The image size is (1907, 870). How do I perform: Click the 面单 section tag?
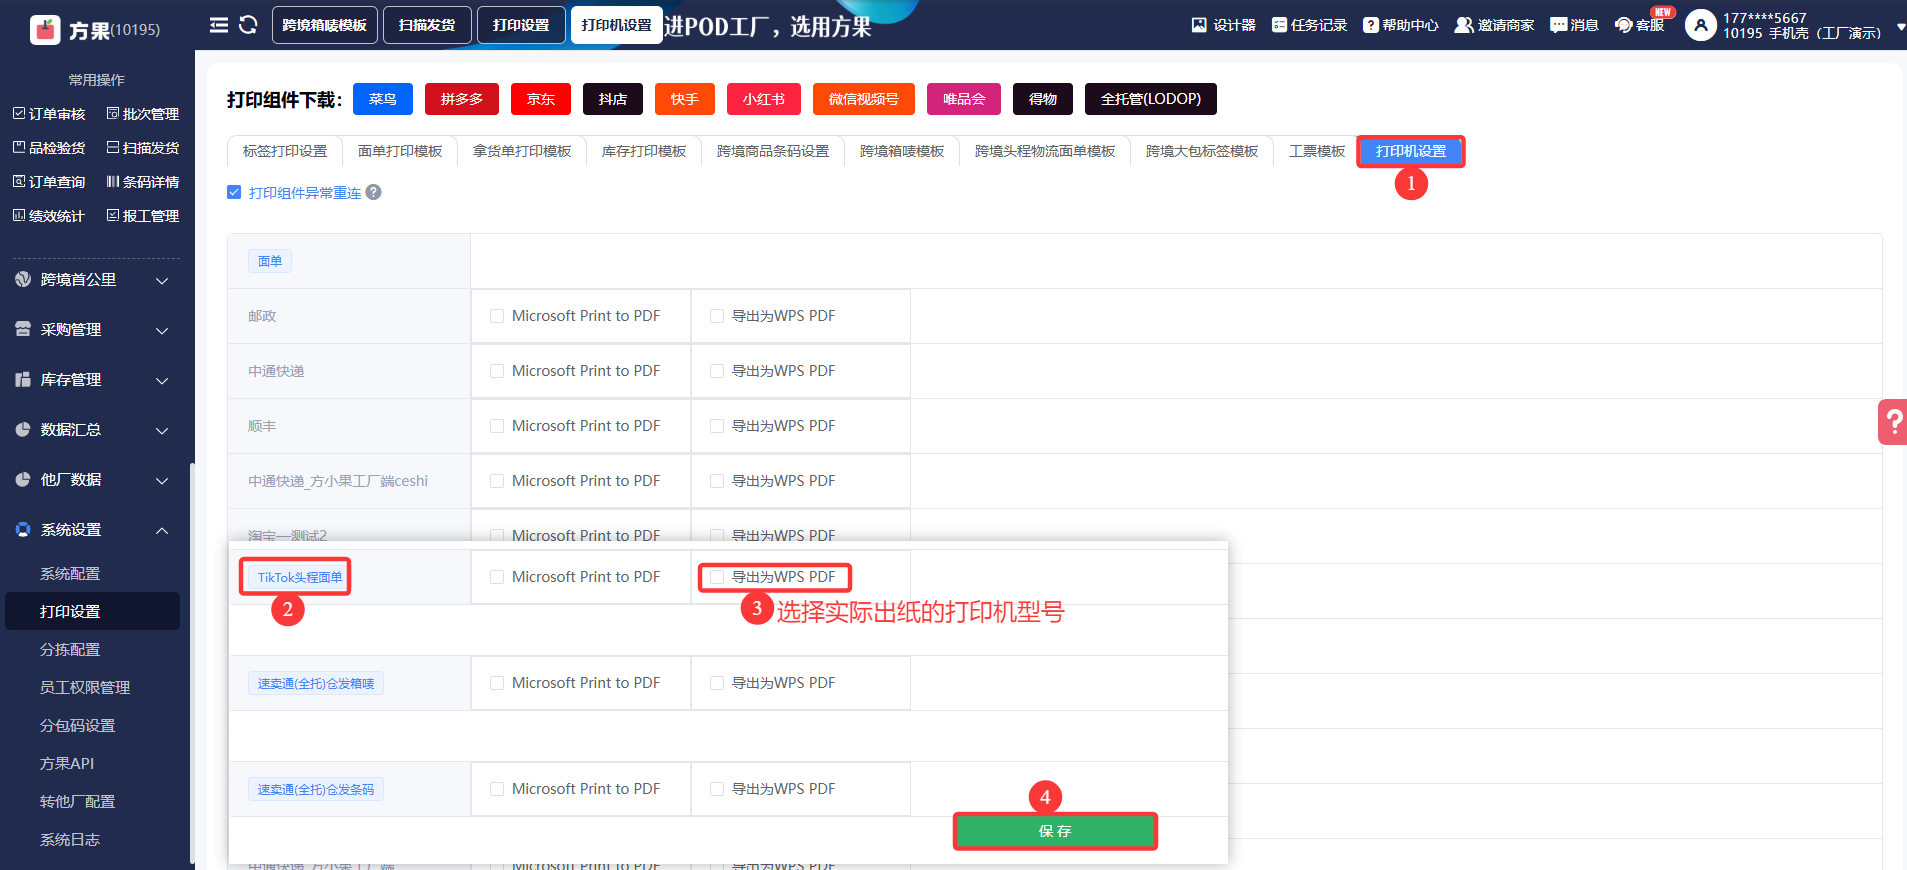pos(270,261)
